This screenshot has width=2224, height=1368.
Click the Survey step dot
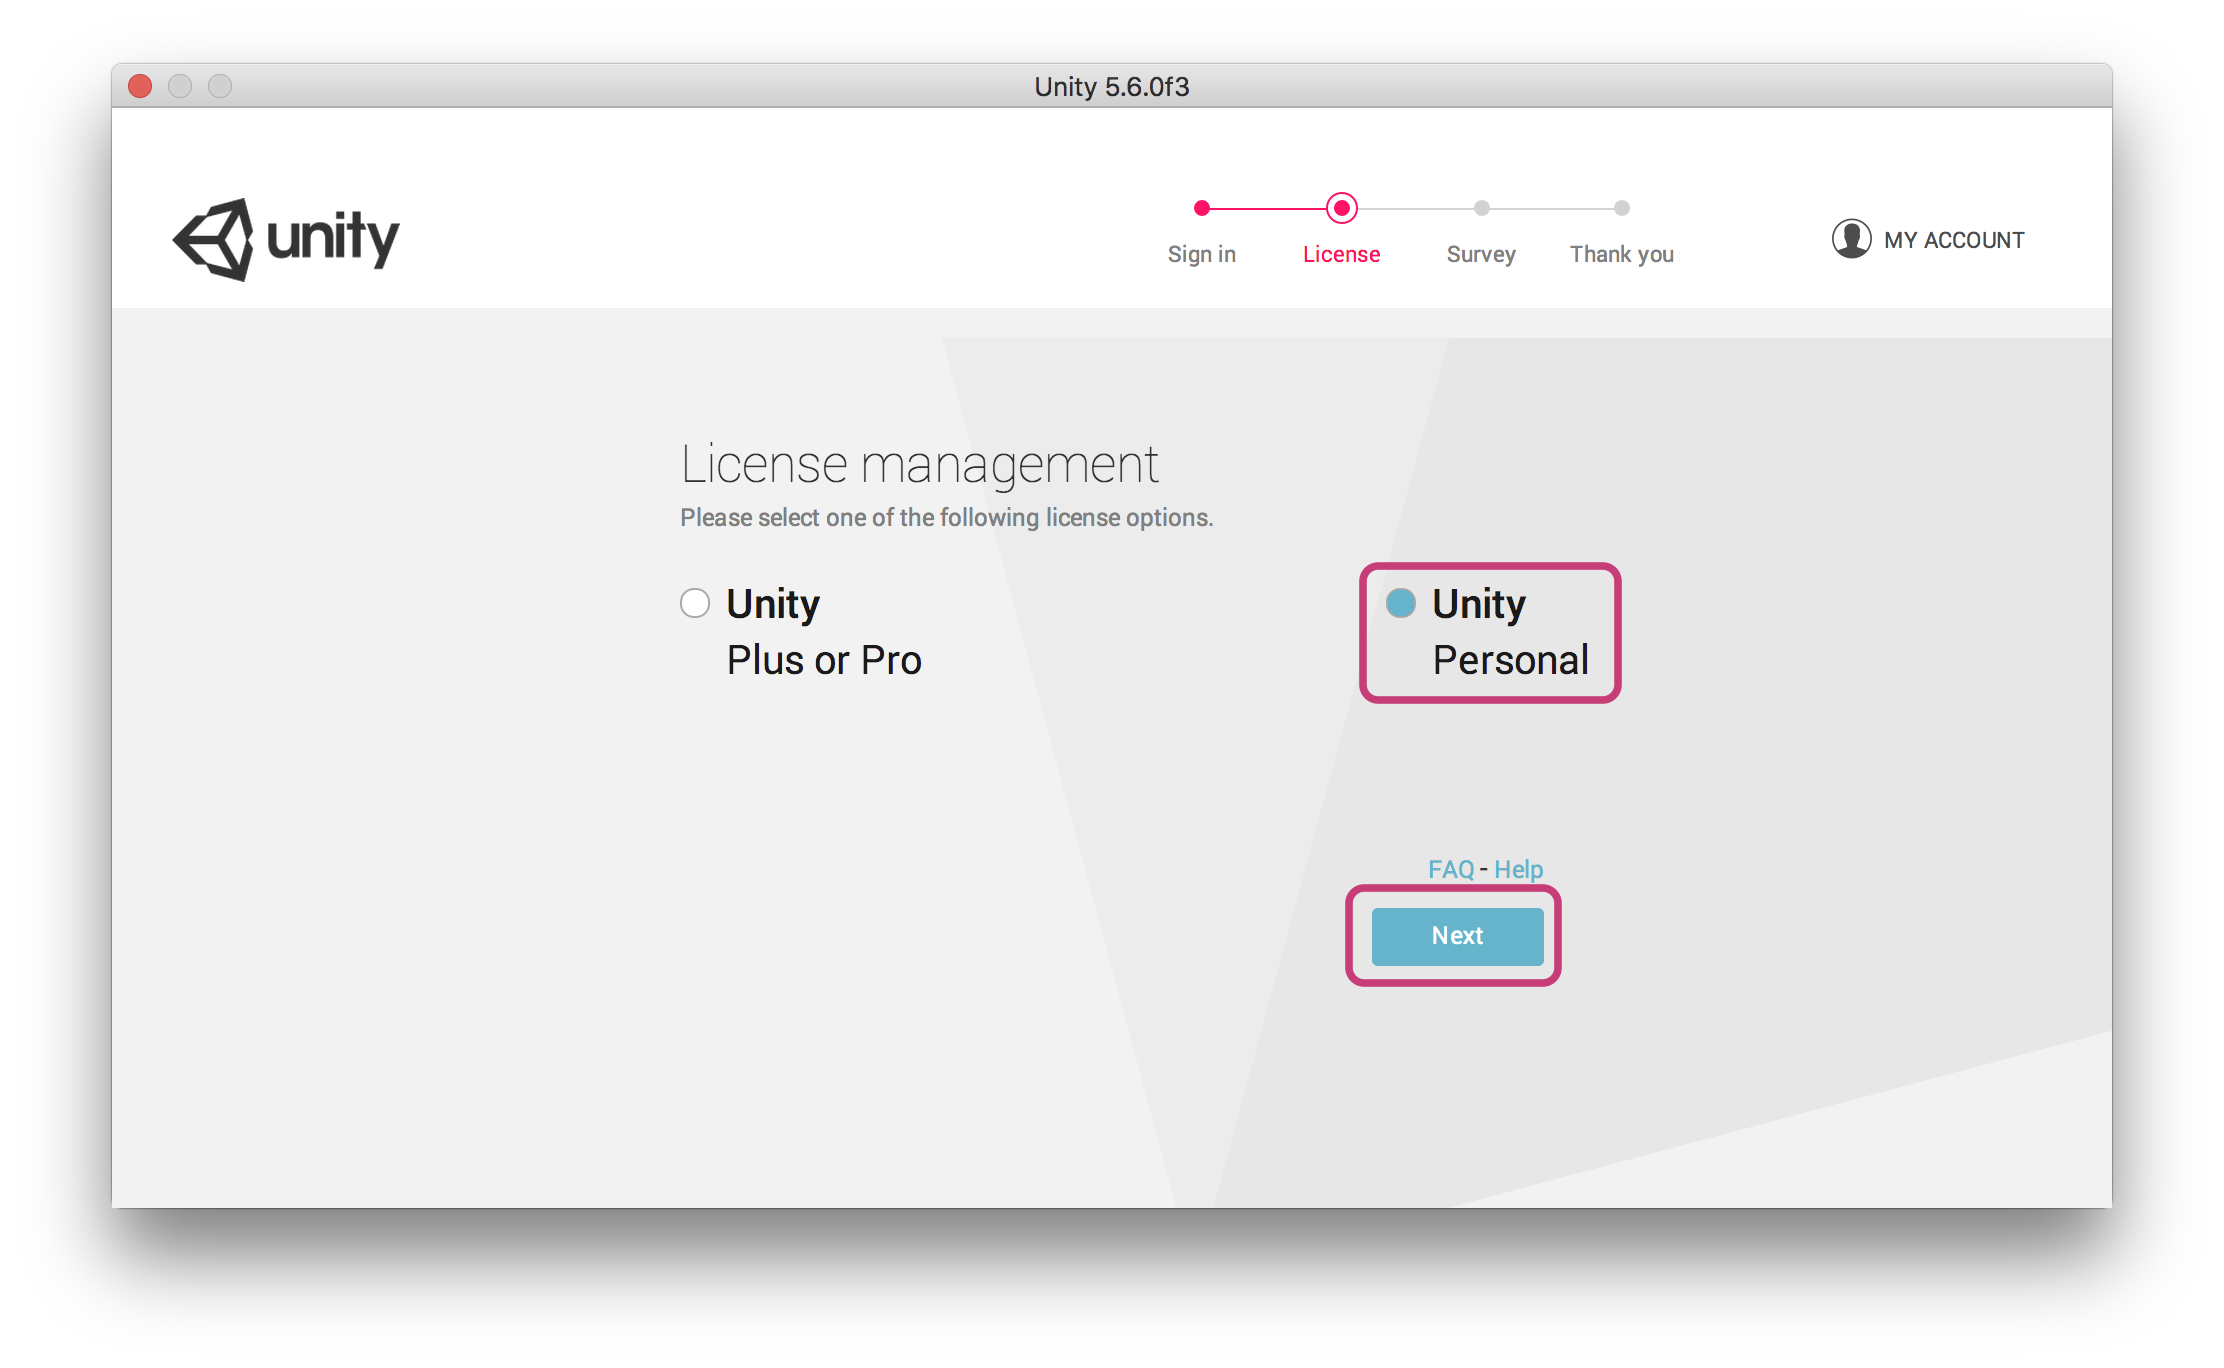tap(1481, 208)
